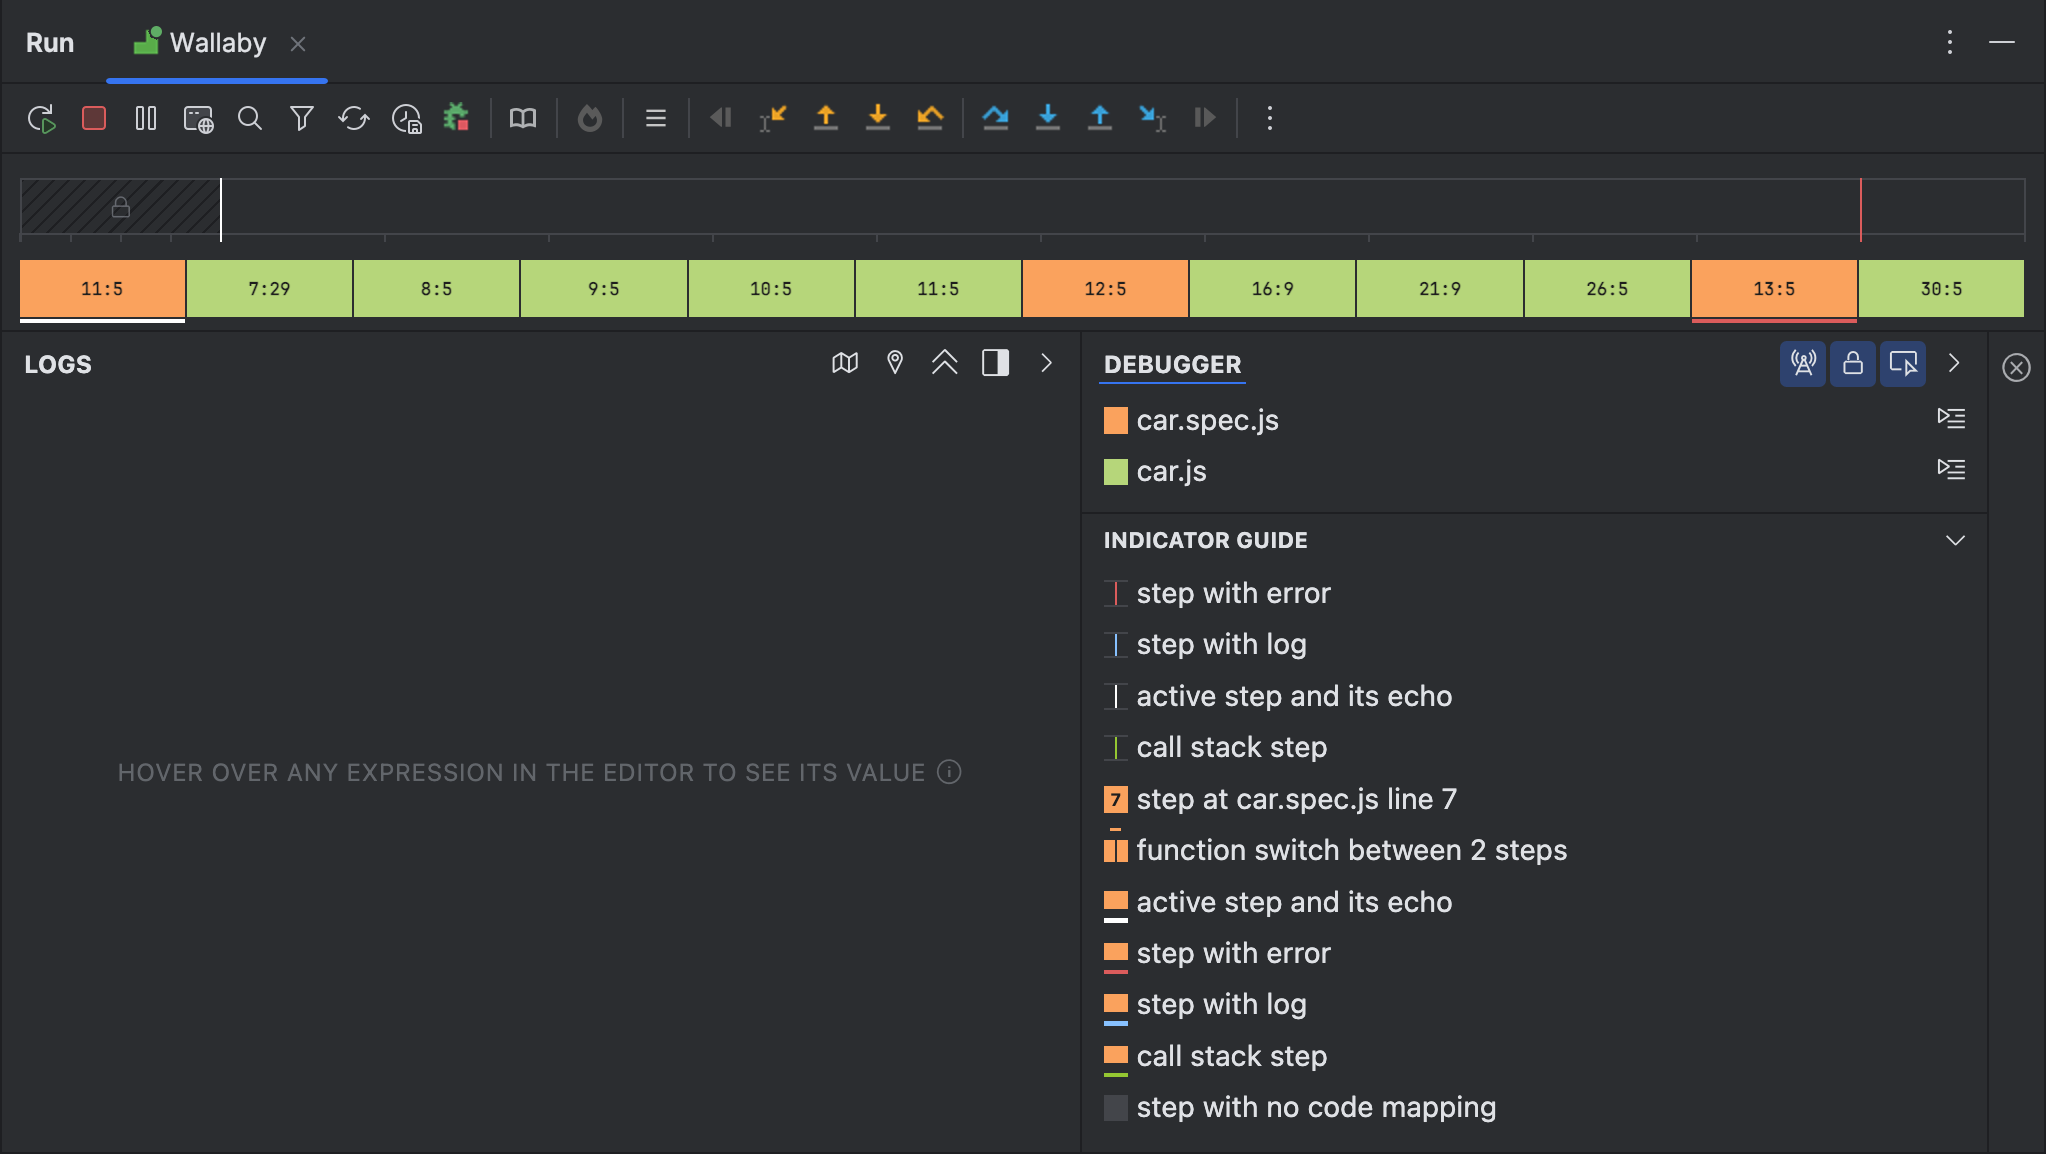The height and width of the screenshot is (1154, 2046).
Task: Collapse the Indicator Guide section
Action: click(1955, 540)
